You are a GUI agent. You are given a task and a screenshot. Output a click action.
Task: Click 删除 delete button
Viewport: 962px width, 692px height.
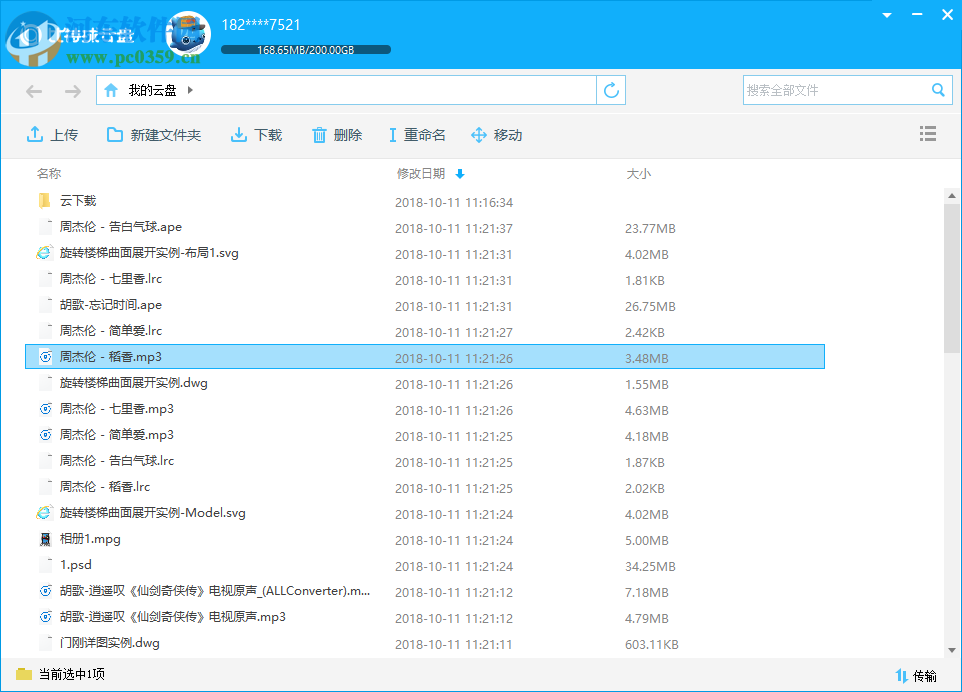tap(337, 134)
